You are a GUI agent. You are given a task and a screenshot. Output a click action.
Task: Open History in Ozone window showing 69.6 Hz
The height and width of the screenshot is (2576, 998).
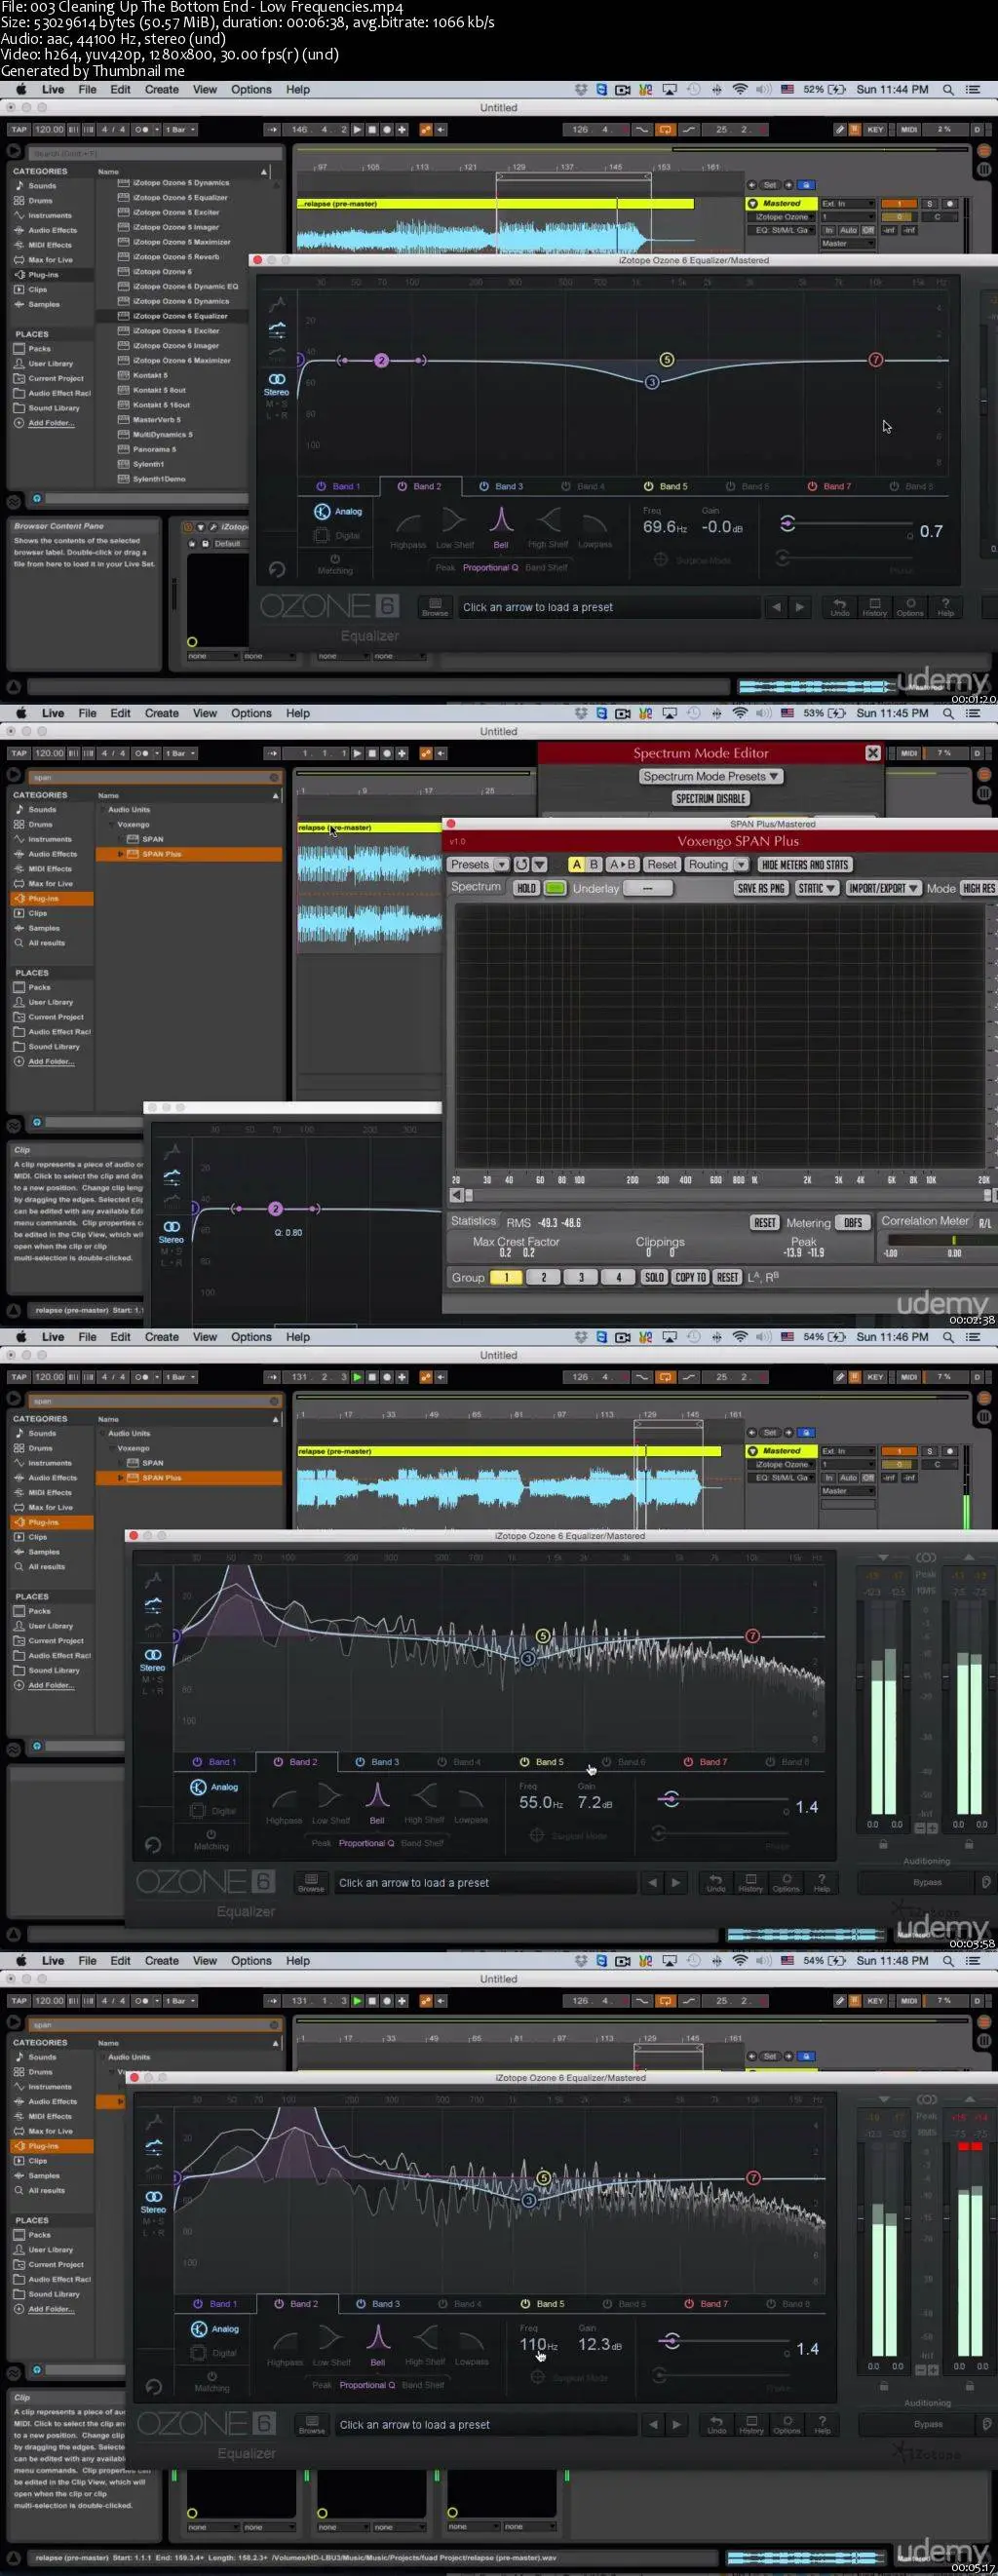[x=875, y=607]
